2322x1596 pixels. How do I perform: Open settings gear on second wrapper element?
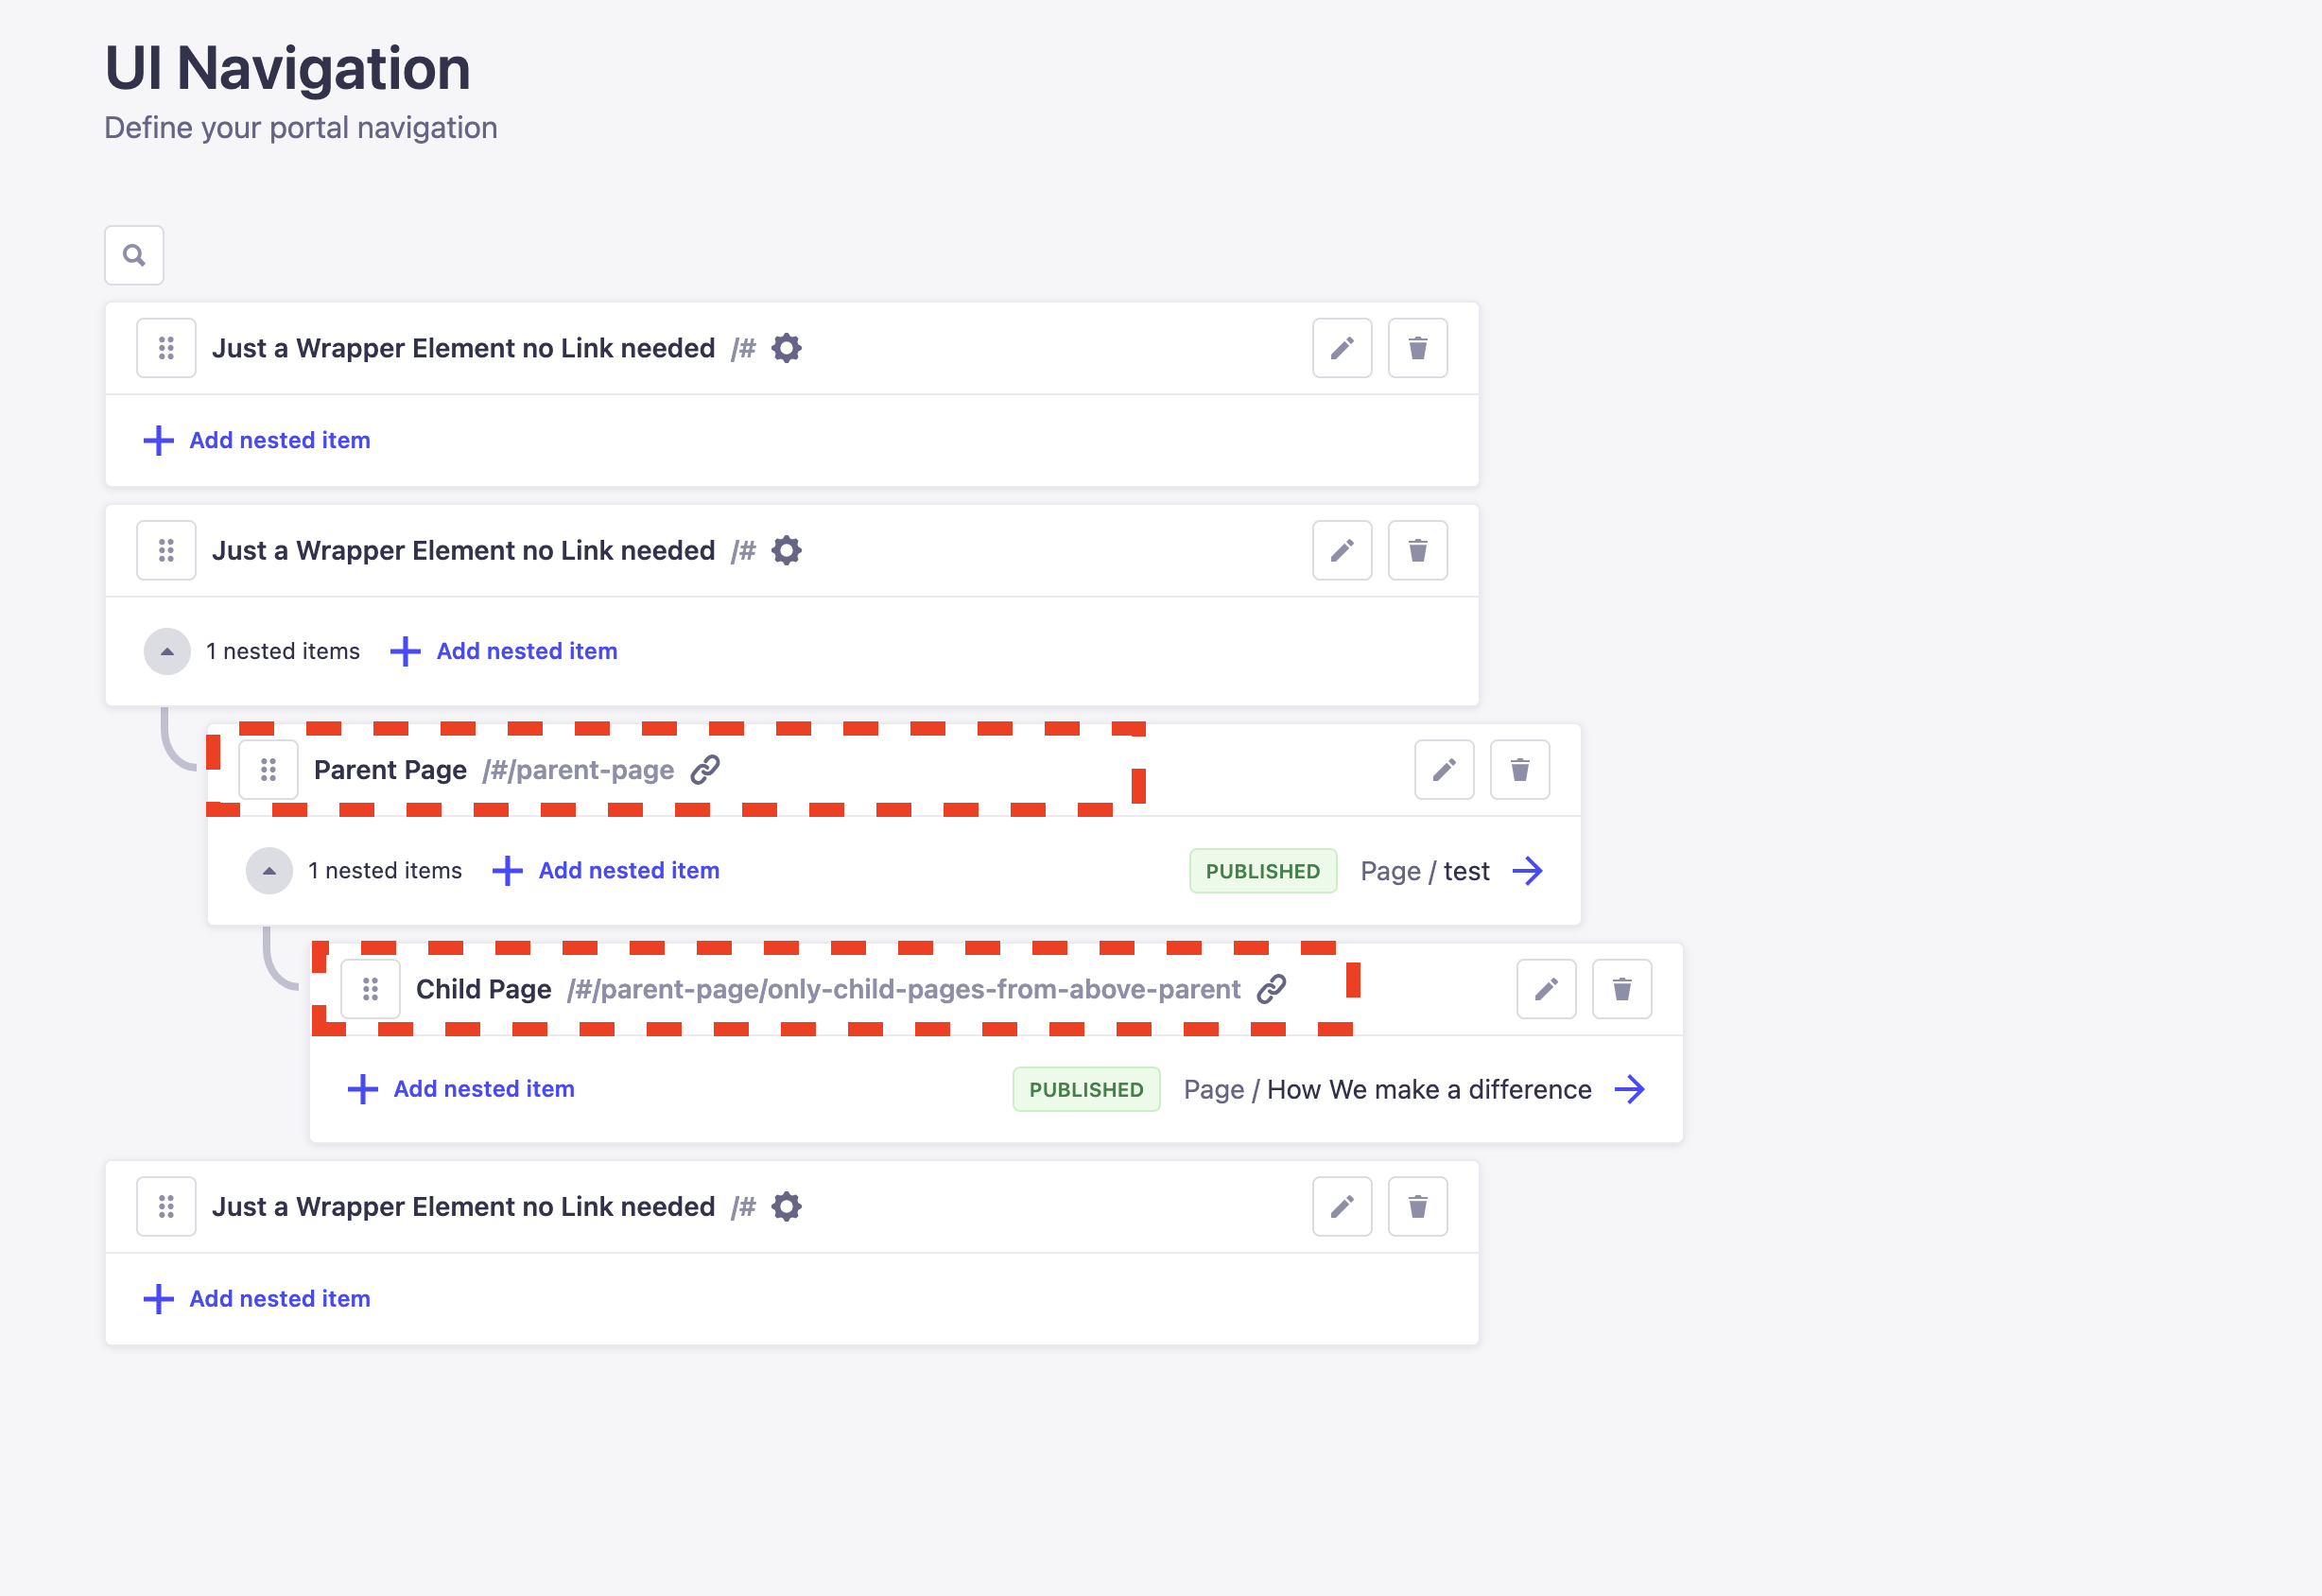point(786,549)
